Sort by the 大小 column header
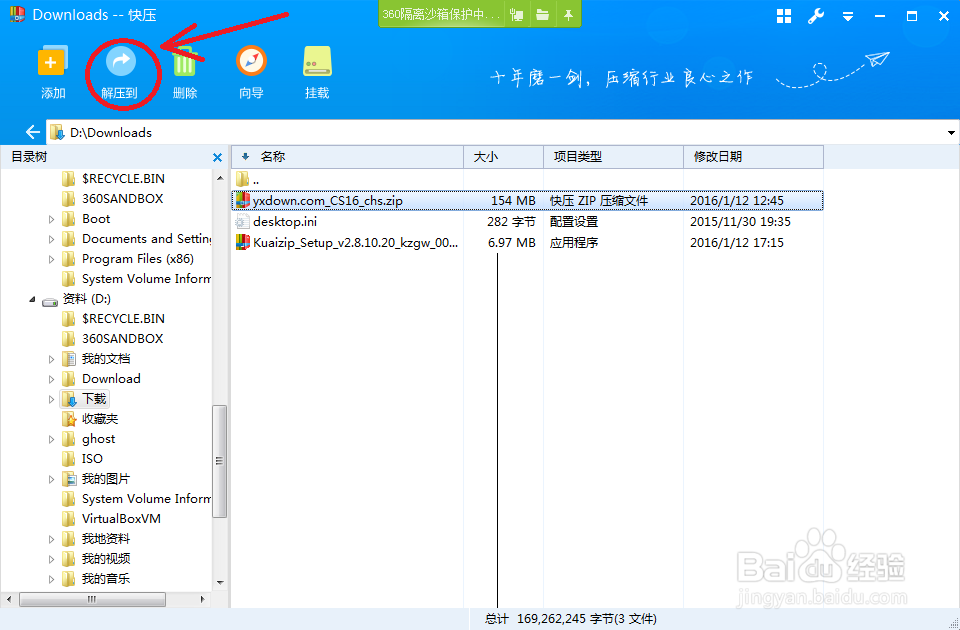Viewport: 960px width, 630px height. (503, 157)
